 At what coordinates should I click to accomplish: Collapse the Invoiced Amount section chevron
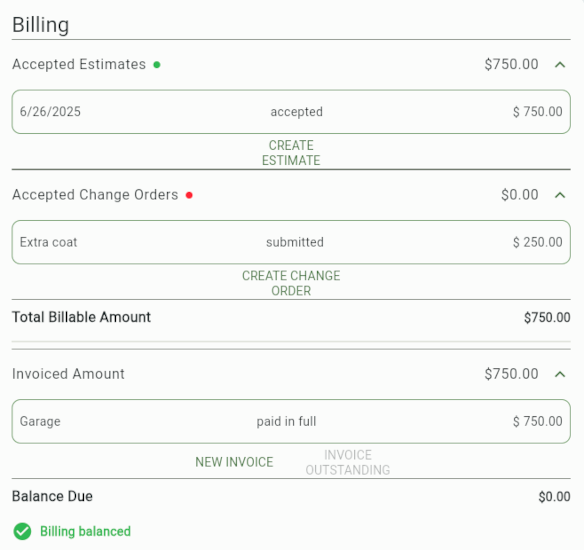coord(560,374)
